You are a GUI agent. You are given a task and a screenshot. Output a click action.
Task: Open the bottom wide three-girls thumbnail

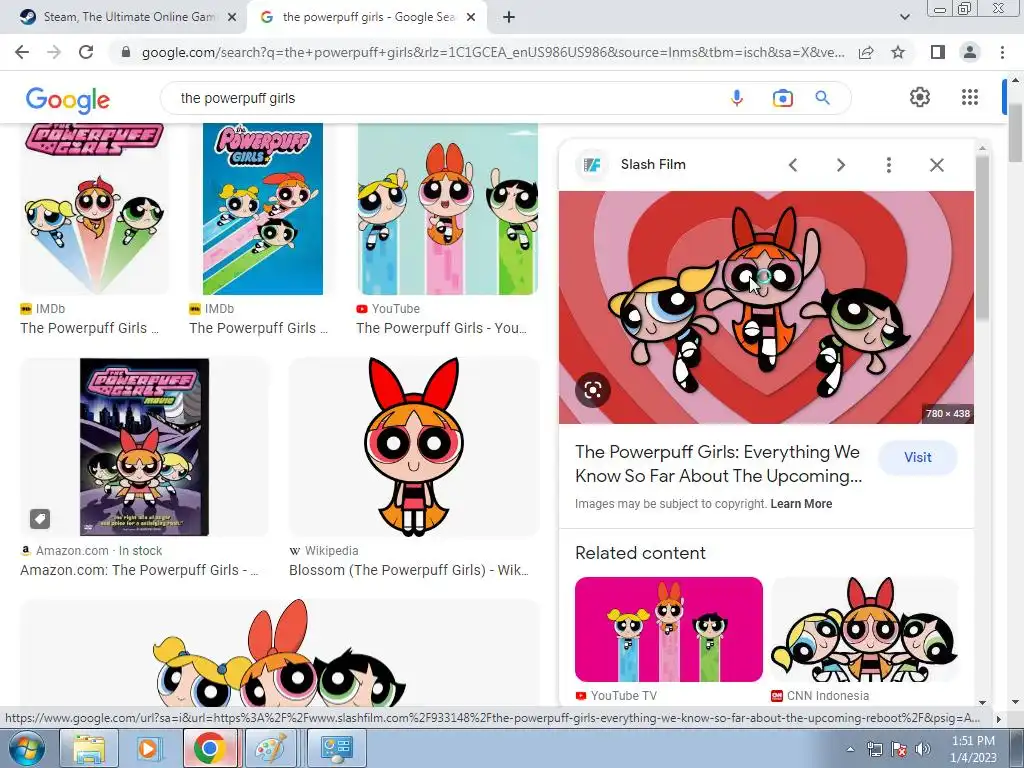[x=280, y=653]
